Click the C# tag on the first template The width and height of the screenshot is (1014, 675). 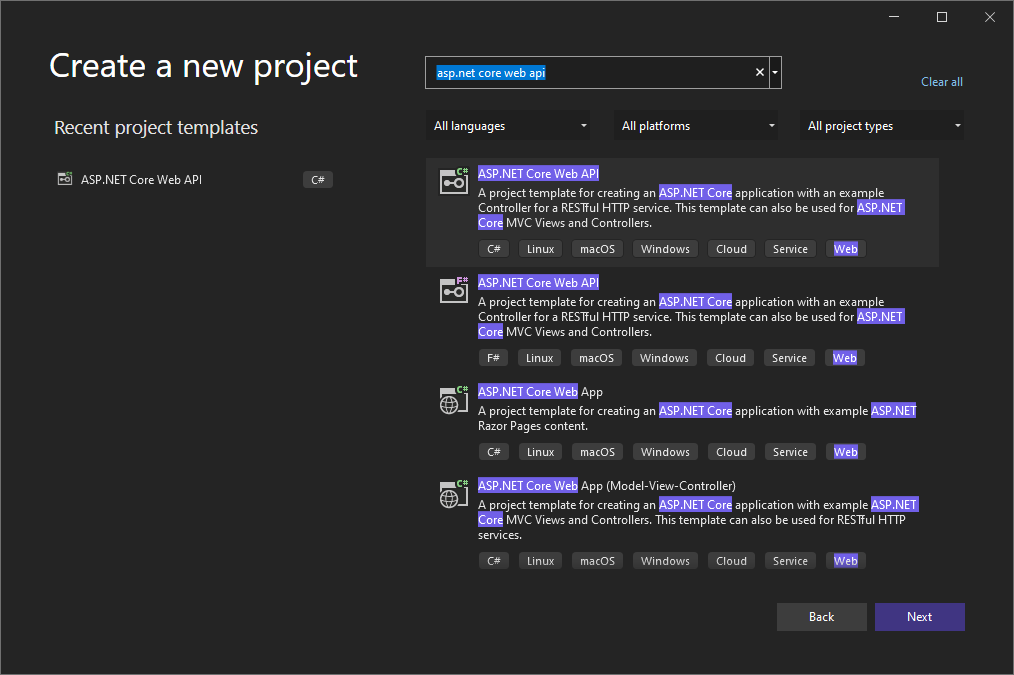point(493,248)
